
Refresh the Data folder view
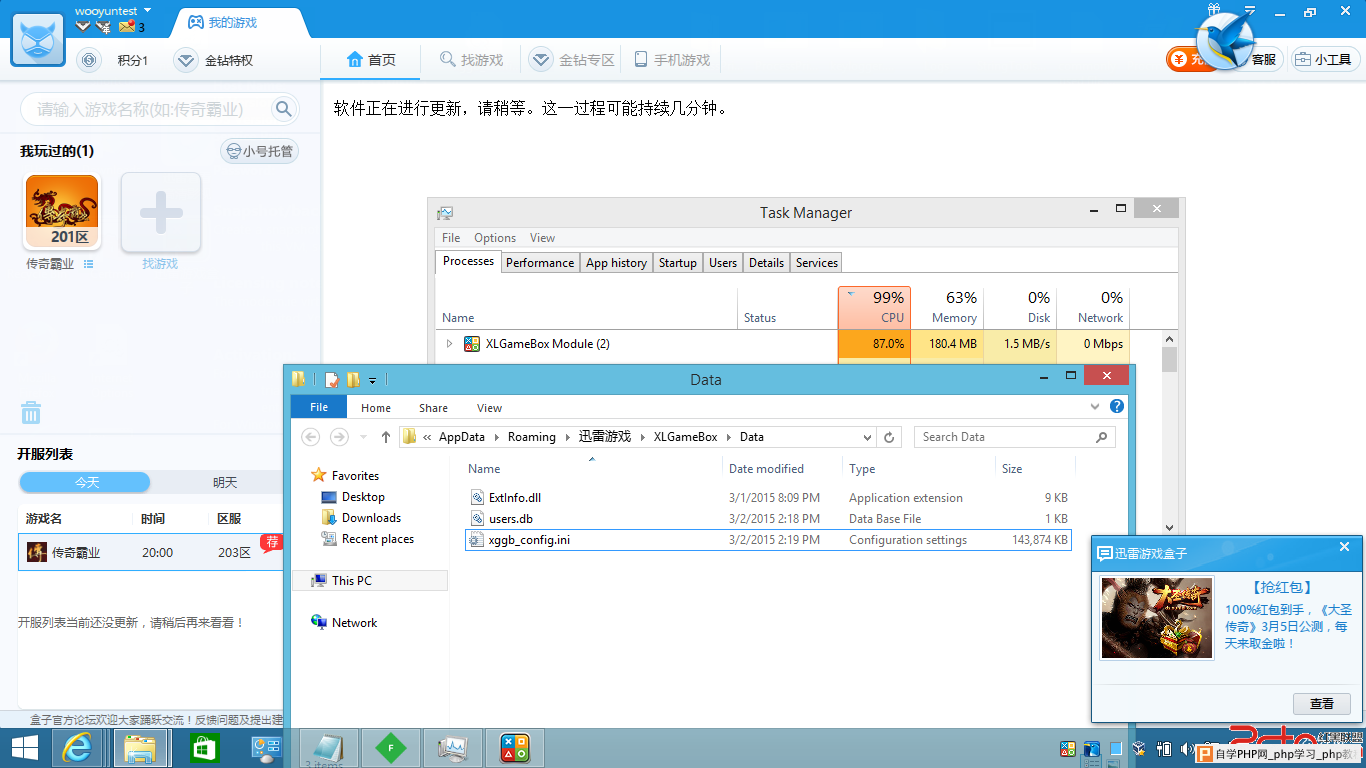click(x=889, y=437)
